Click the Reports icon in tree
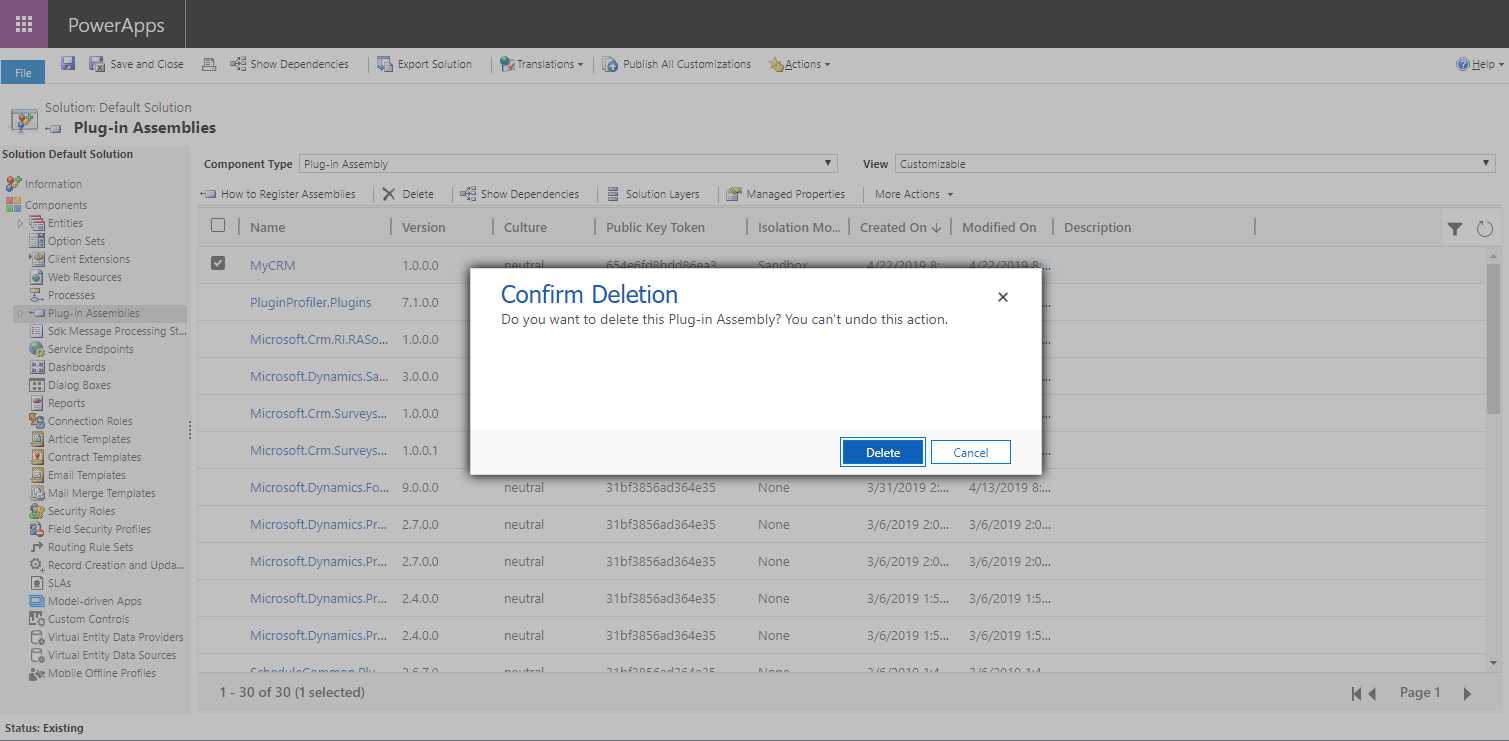 tap(38, 403)
